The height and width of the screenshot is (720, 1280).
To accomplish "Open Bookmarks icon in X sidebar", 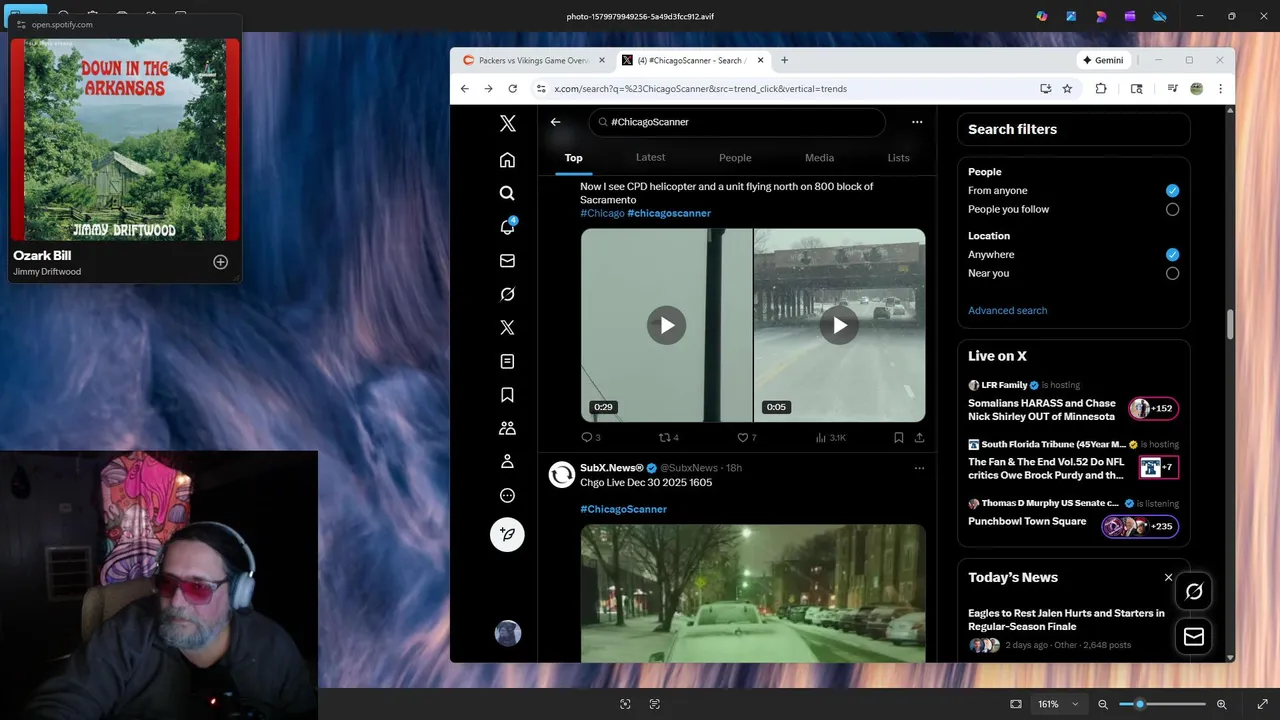I will [507, 395].
